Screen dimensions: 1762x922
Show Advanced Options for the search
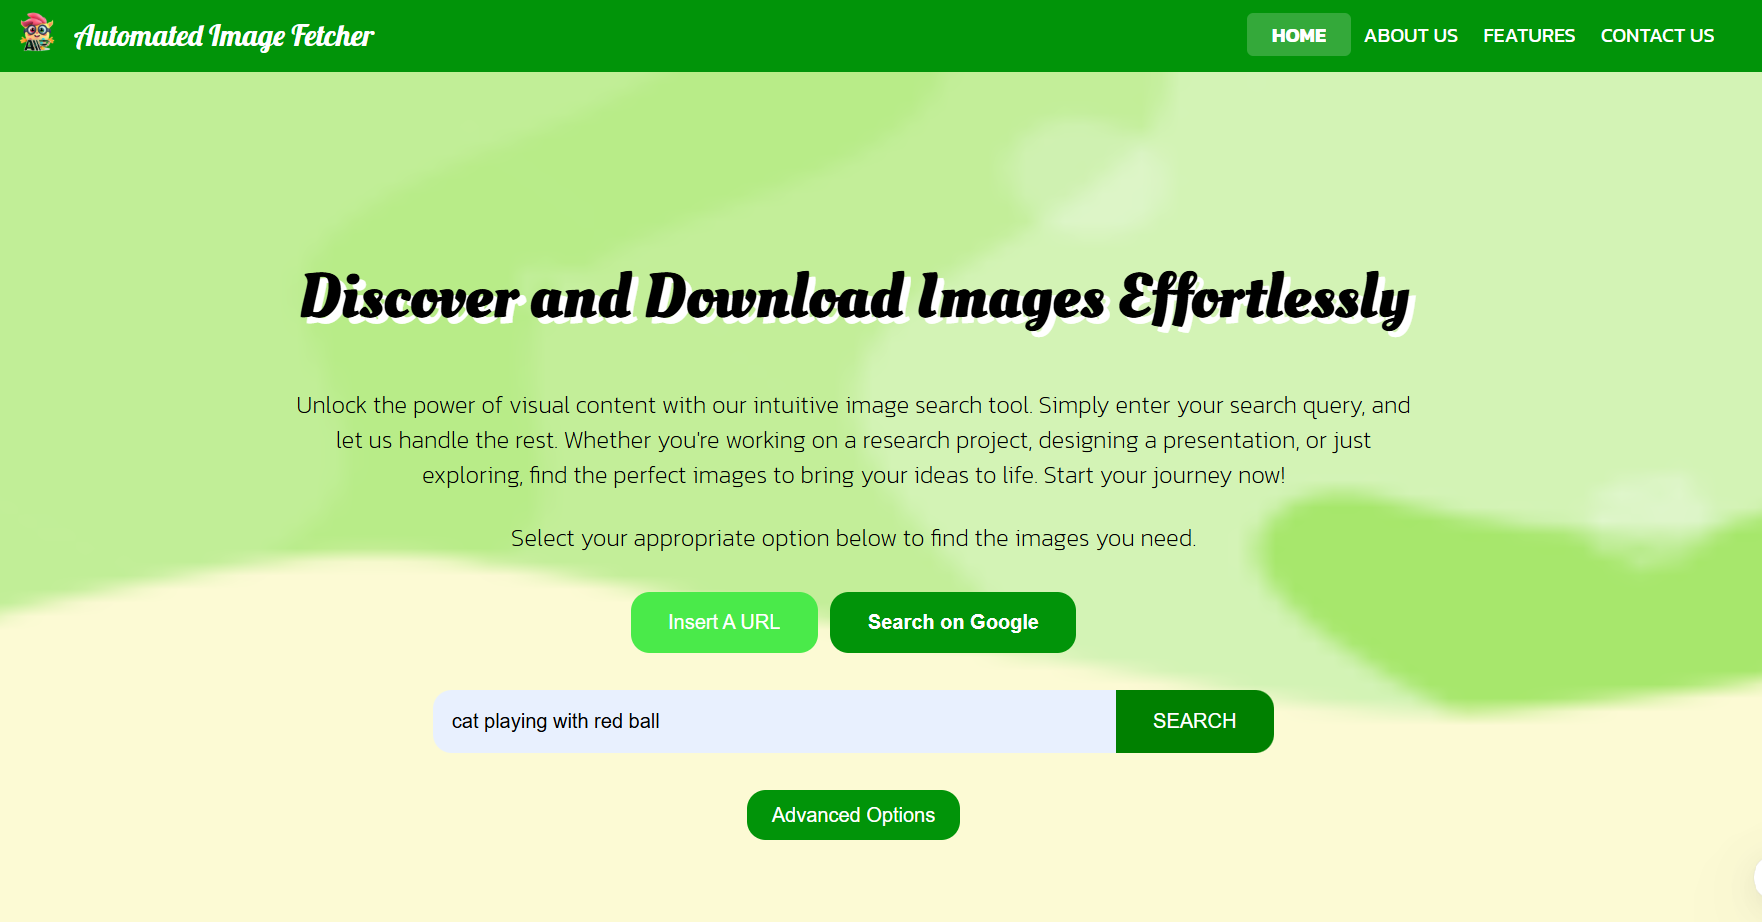(852, 814)
